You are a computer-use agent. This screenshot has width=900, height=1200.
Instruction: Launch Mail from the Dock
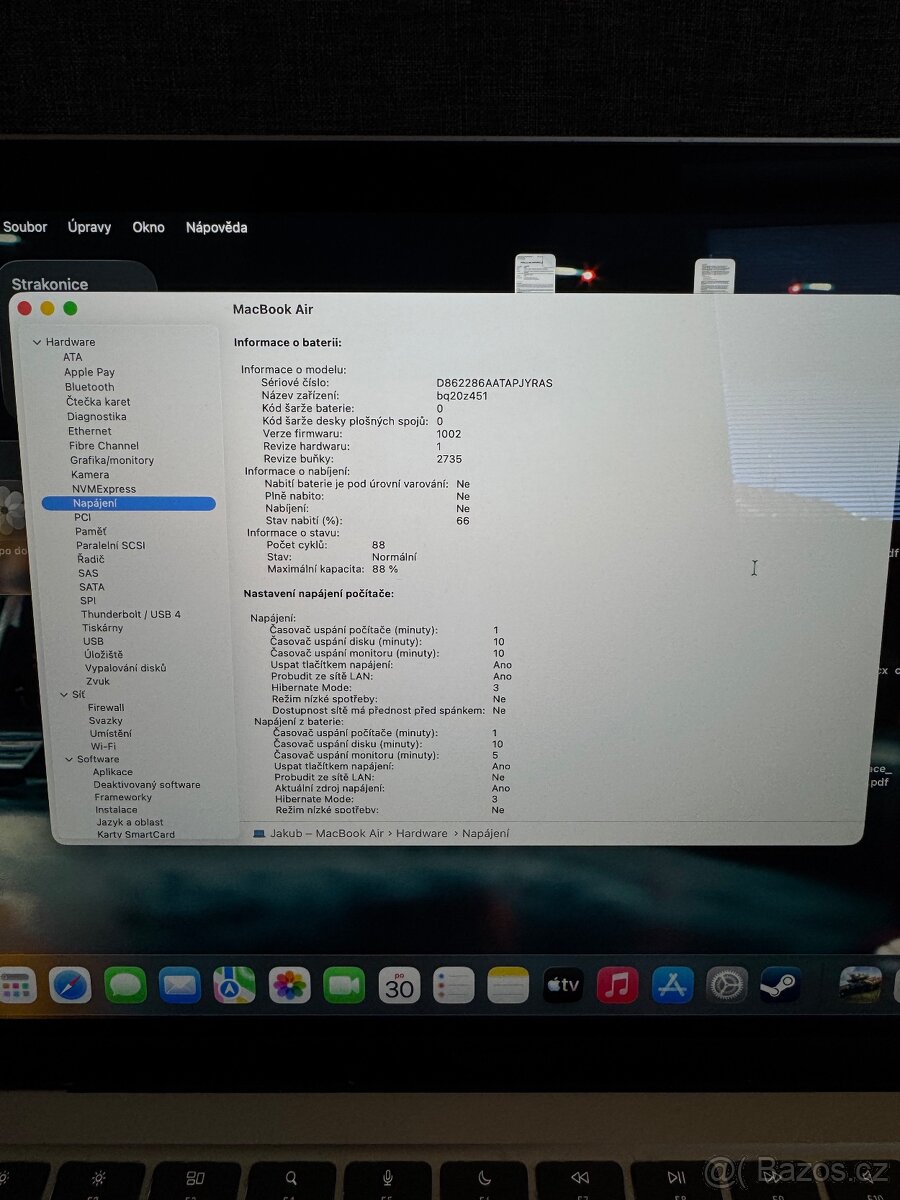coord(177,985)
